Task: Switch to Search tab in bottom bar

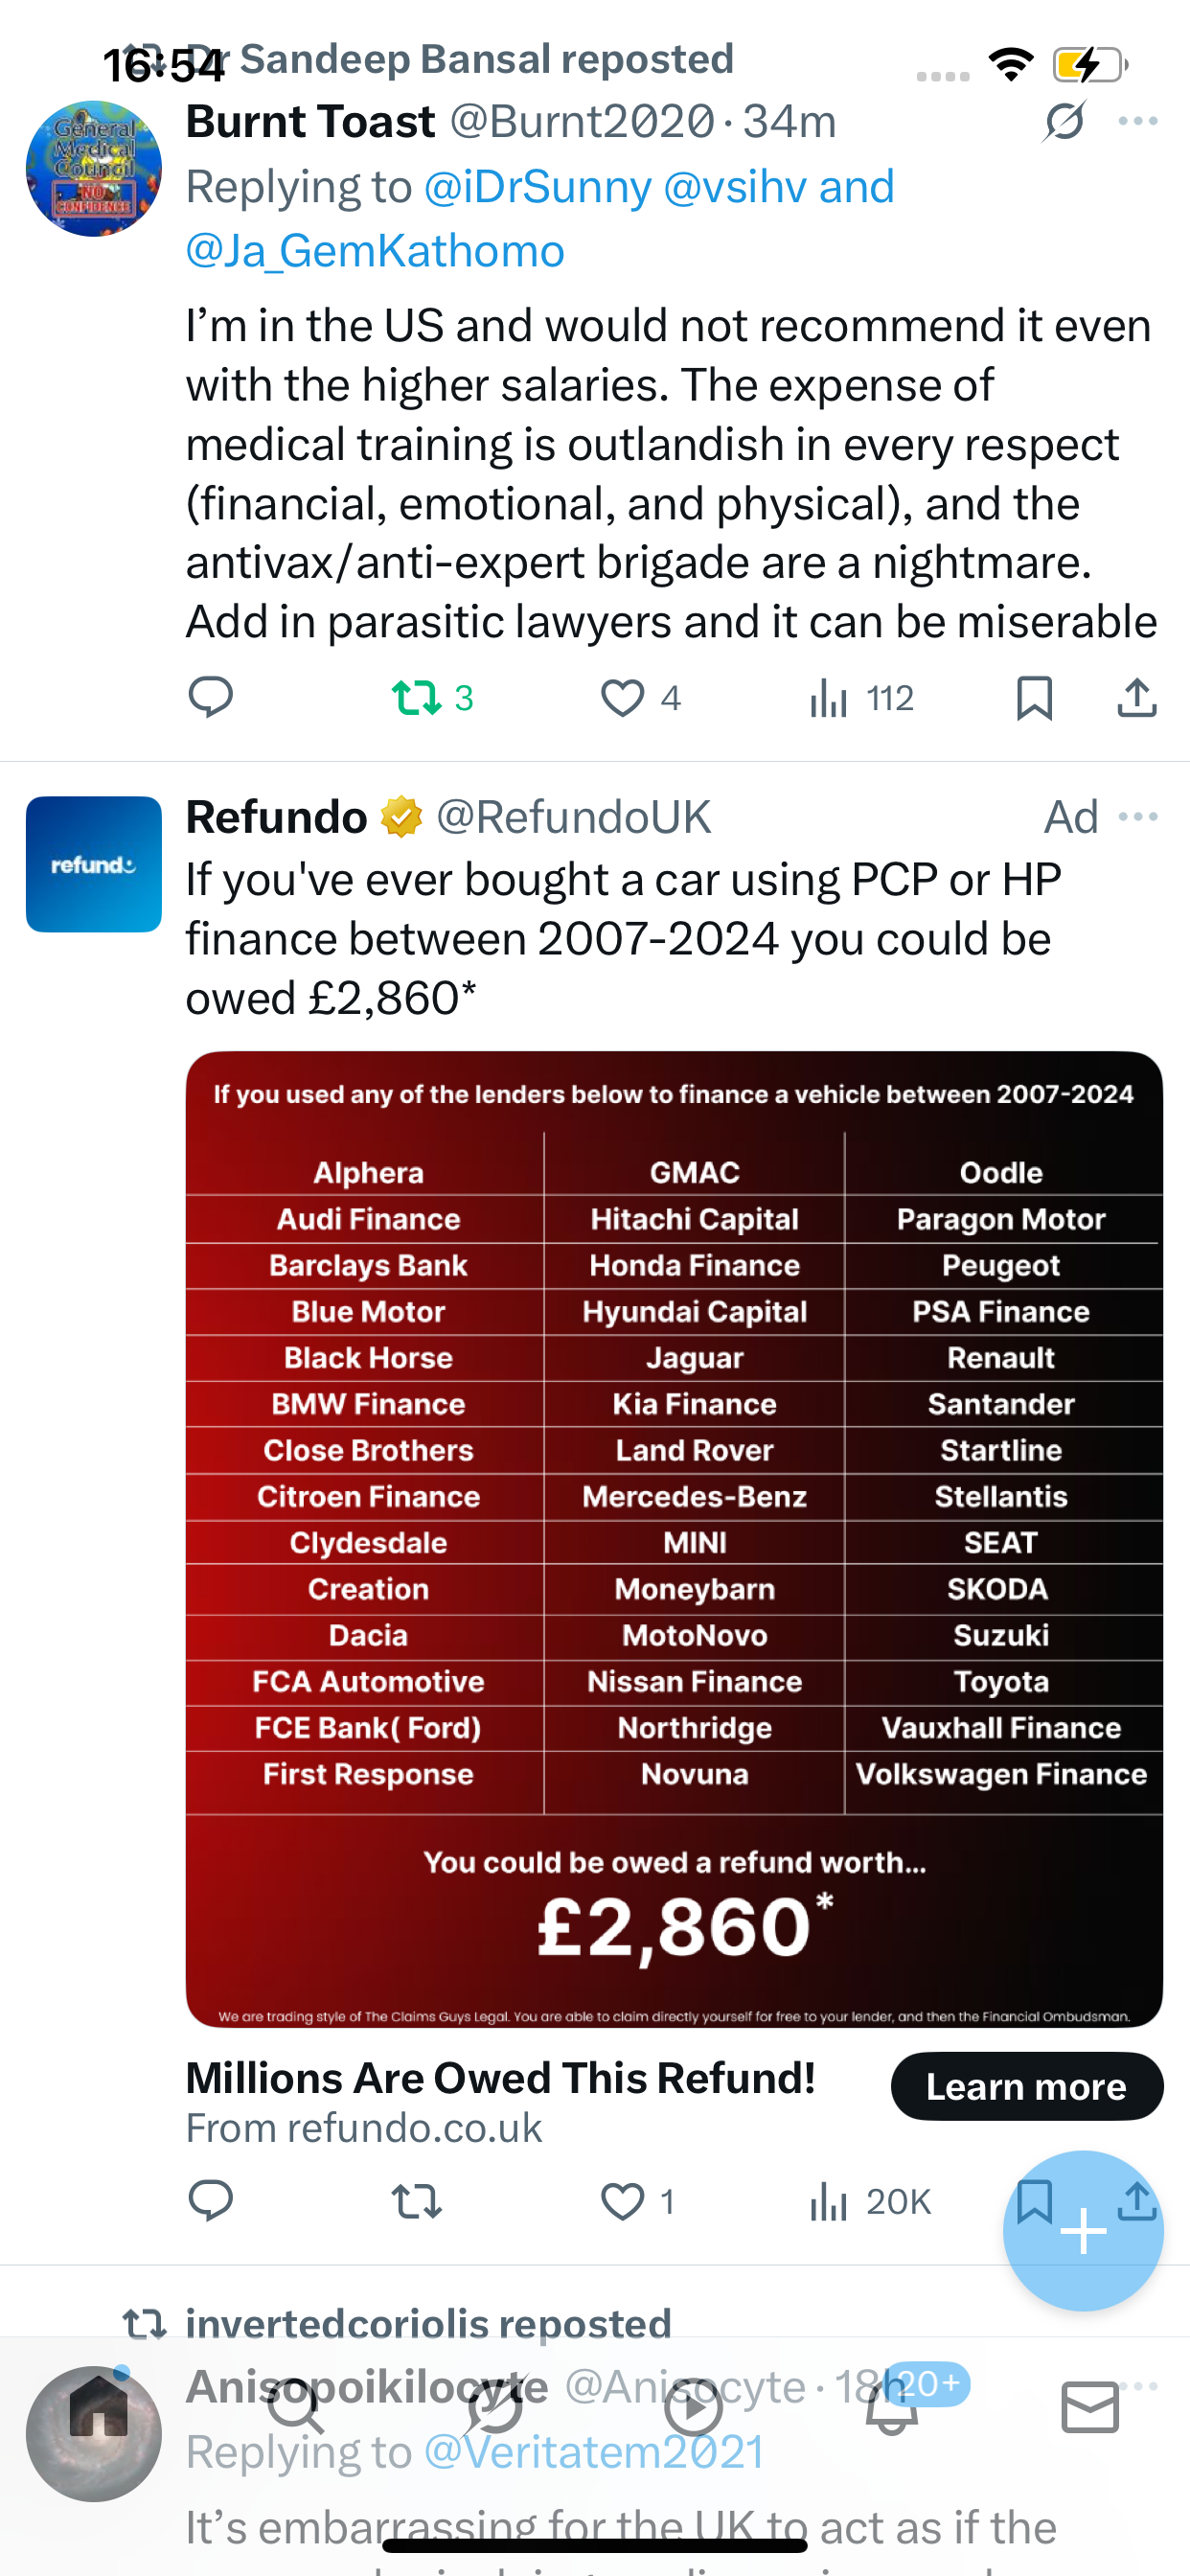Action: 296,2408
